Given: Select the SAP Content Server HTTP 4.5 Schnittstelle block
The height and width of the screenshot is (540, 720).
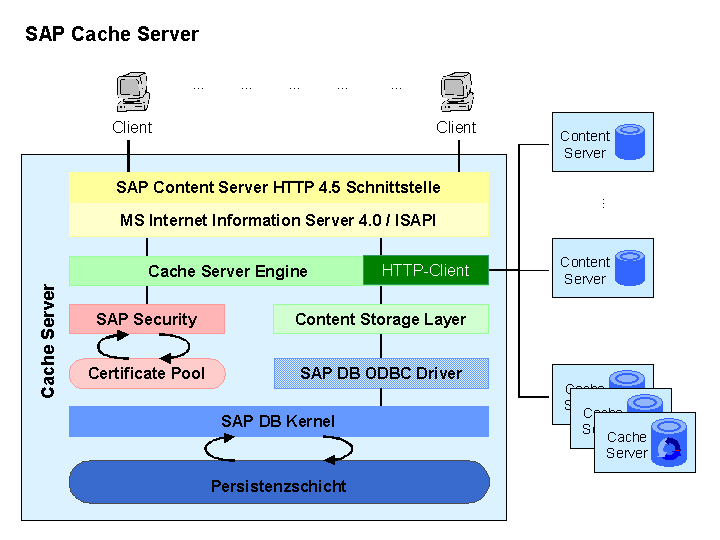Looking at the screenshot, I should pyautogui.click(x=279, y=187).
